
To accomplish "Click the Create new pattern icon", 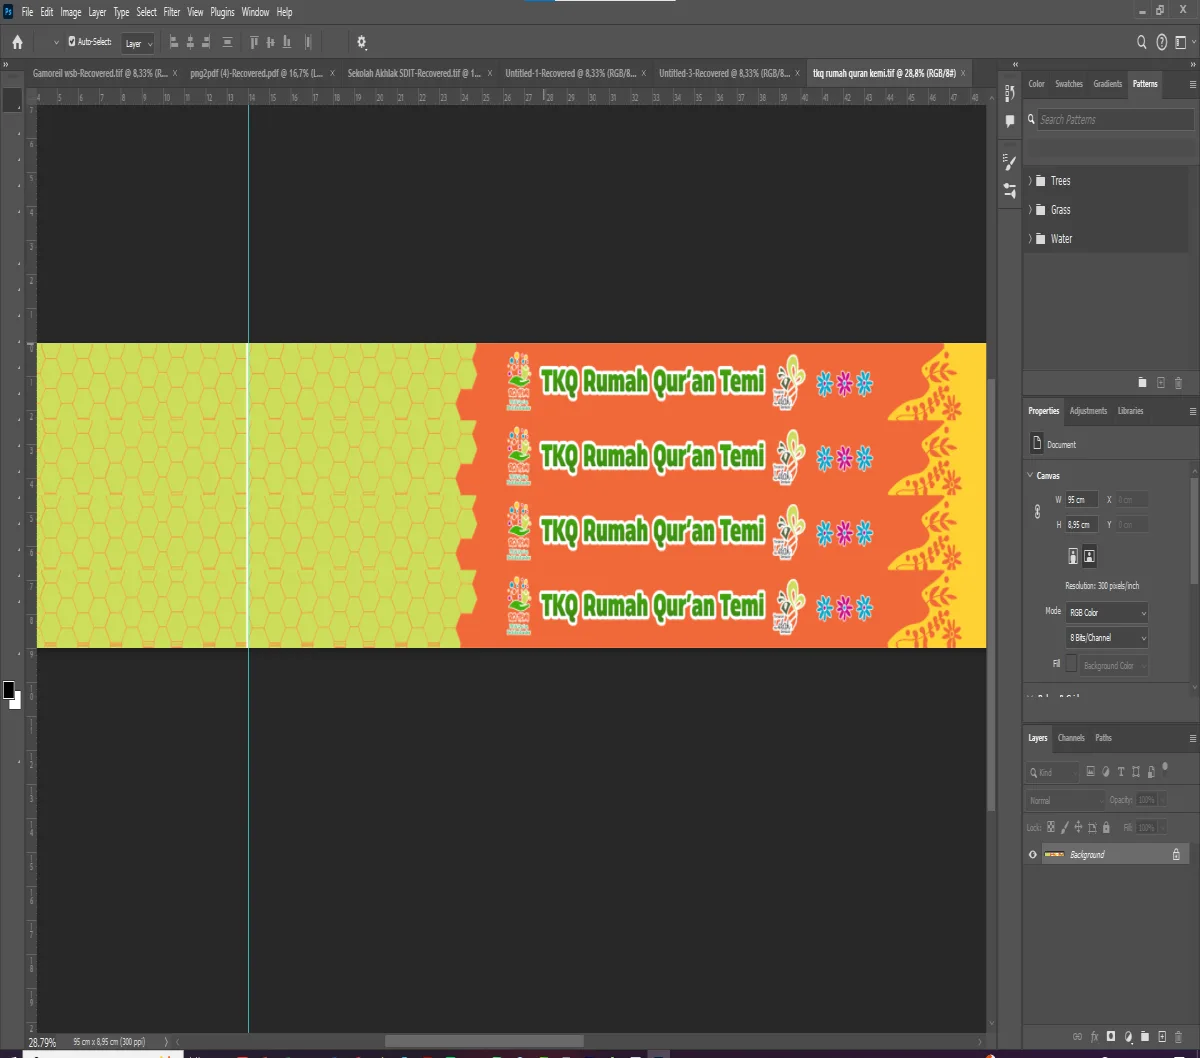I will pyautogui.click(x=1161, y=382).
